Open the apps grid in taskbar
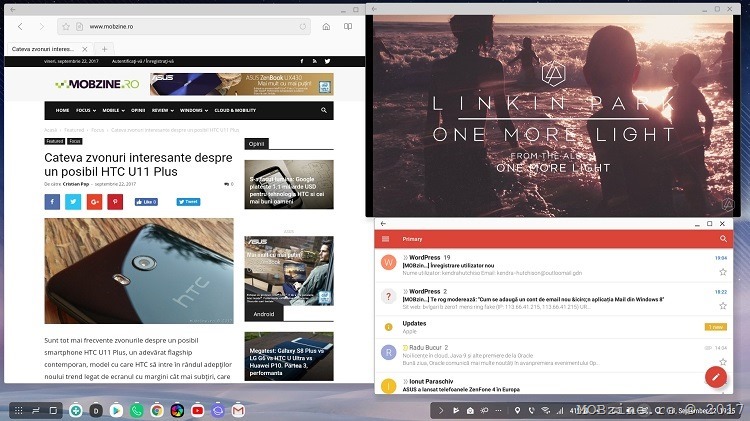 pyautogui.click(x=18, y=410)
